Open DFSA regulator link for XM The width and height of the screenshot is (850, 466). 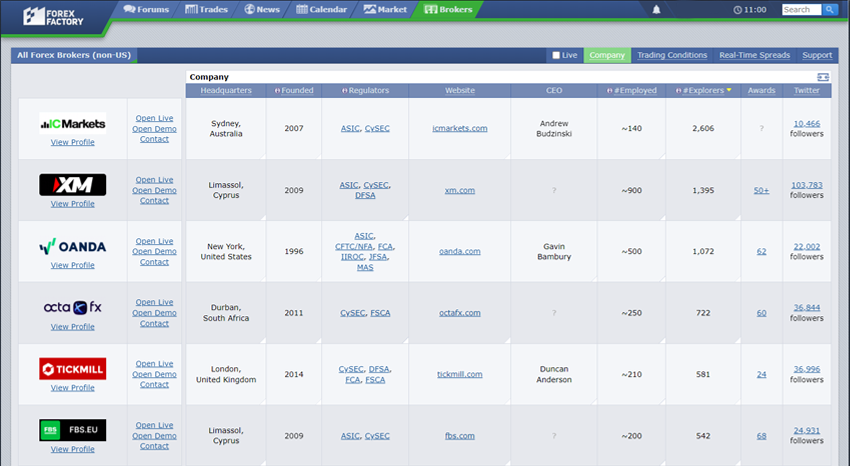[x=365, y=195]
